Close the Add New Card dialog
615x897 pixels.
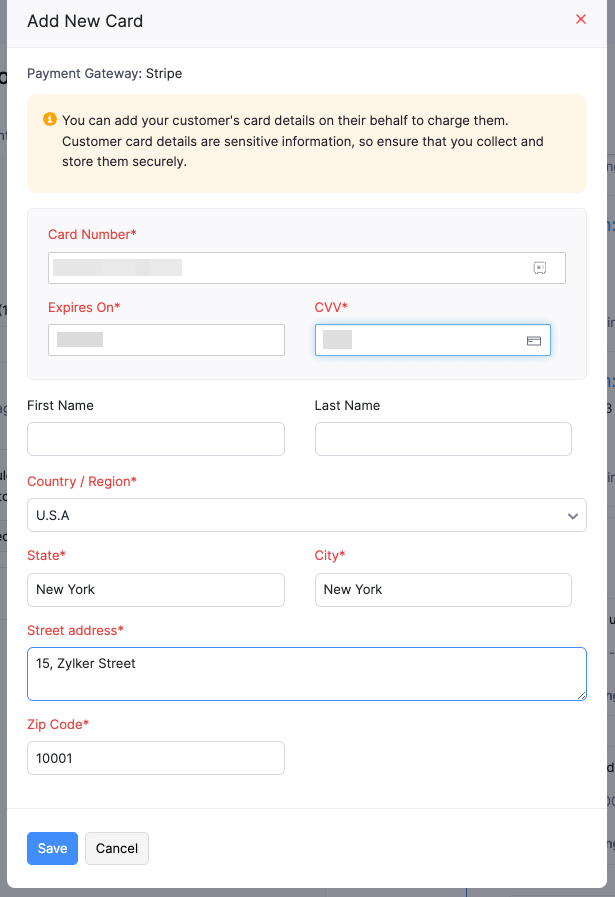pos(581,19)
